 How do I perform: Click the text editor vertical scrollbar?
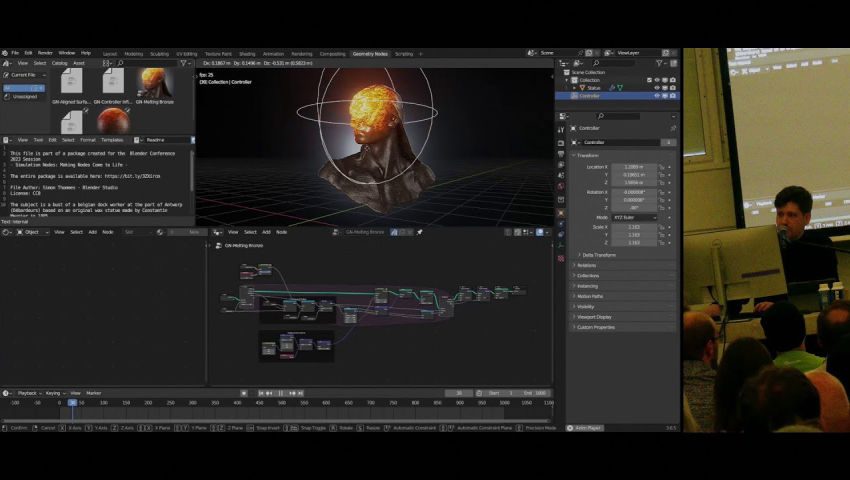click(x=192, y=169)
